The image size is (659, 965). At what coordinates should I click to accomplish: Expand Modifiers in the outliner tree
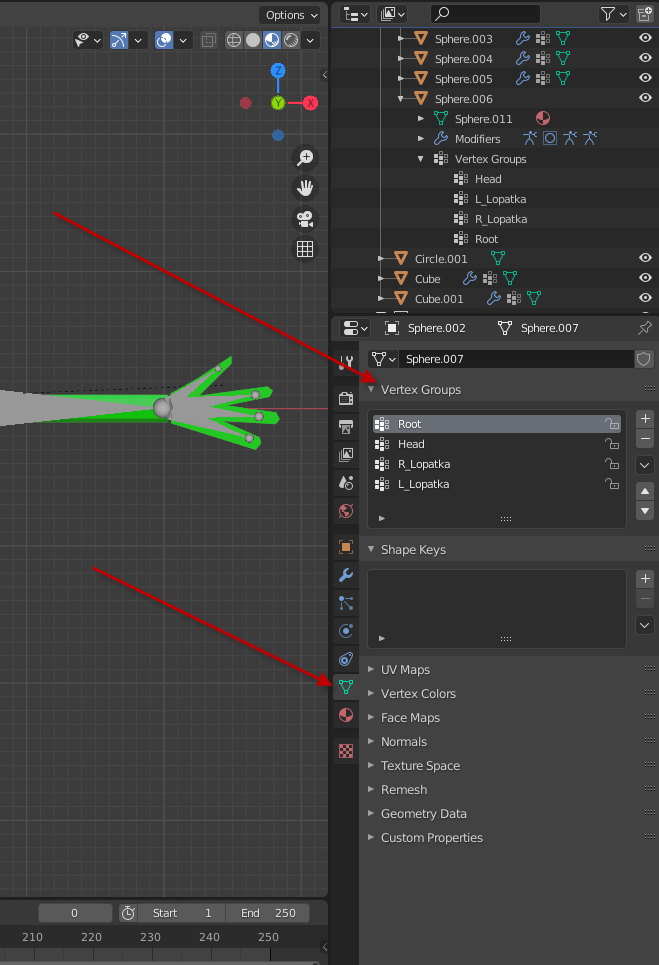pyautogui.click(x=421, y=138)
